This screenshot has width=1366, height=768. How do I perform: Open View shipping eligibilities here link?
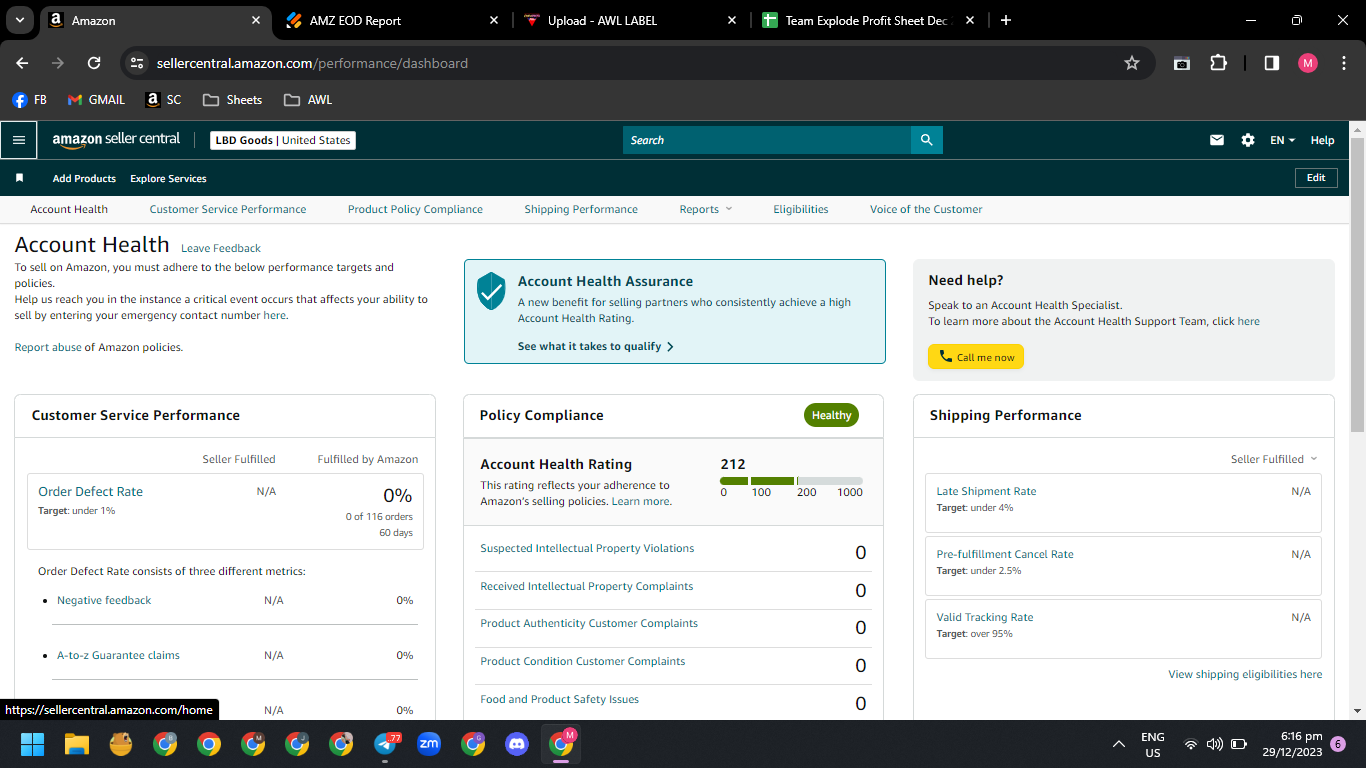(x=1245, y=674)
